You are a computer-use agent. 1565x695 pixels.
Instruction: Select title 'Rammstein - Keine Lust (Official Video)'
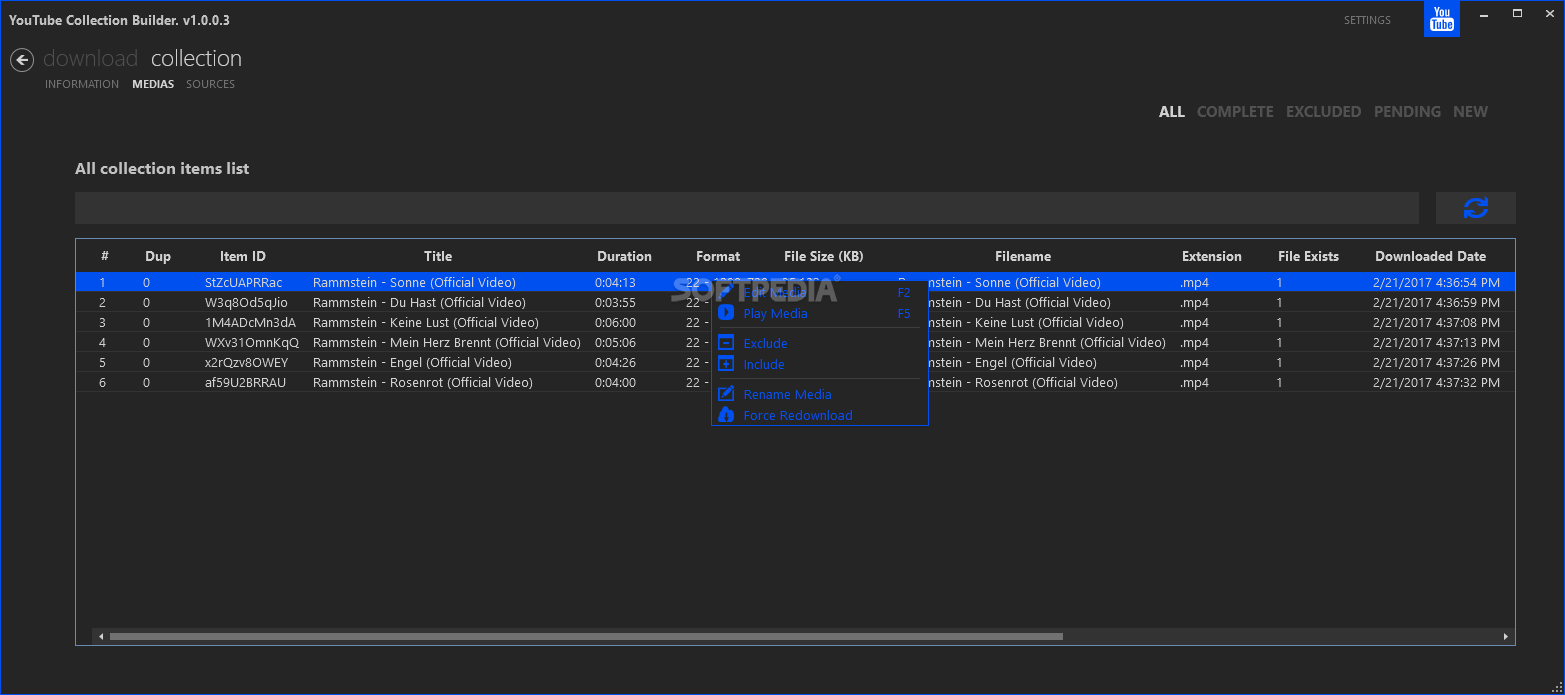[425, 323]
